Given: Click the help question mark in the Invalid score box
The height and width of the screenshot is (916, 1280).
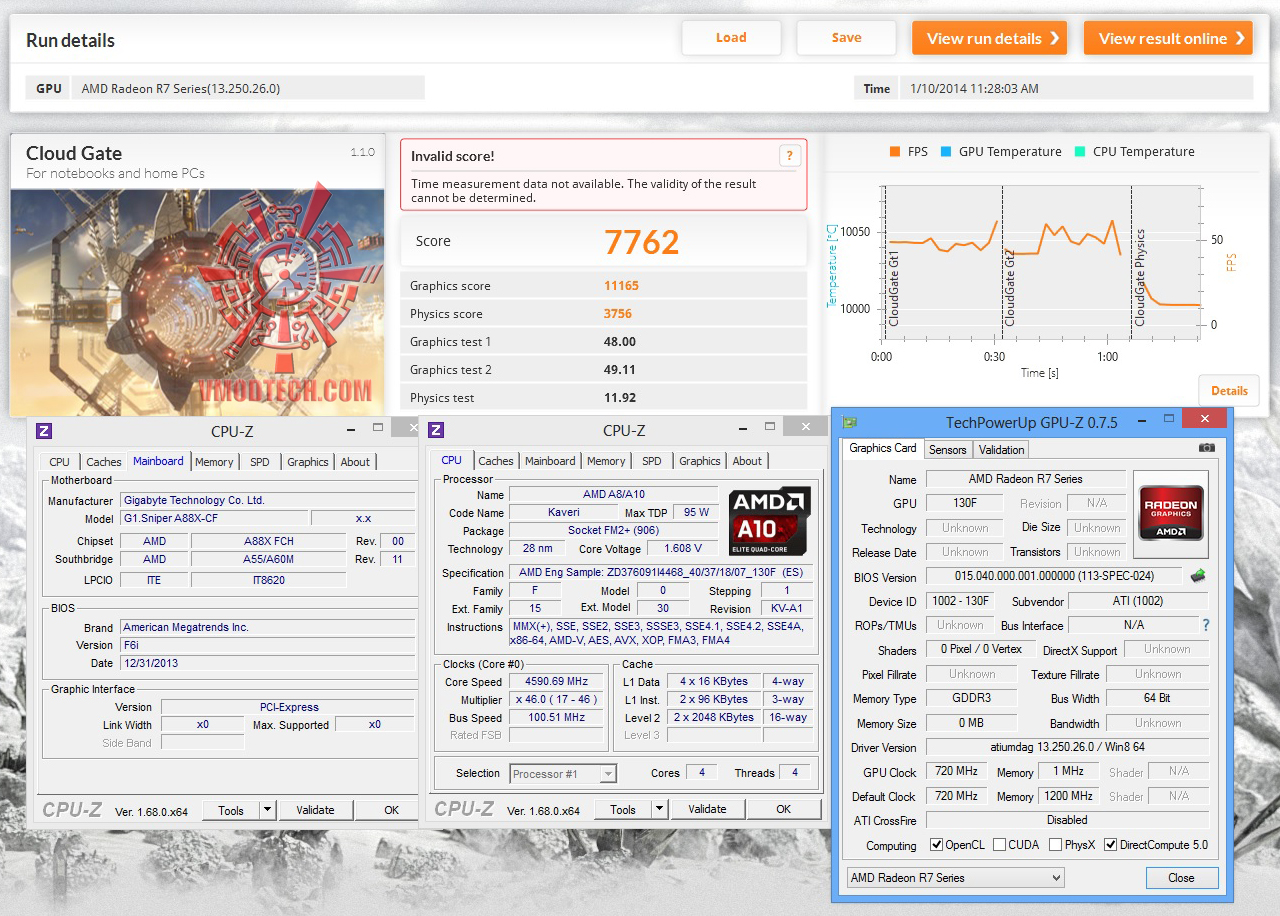Looking at the screenshot, I should 789,156.
